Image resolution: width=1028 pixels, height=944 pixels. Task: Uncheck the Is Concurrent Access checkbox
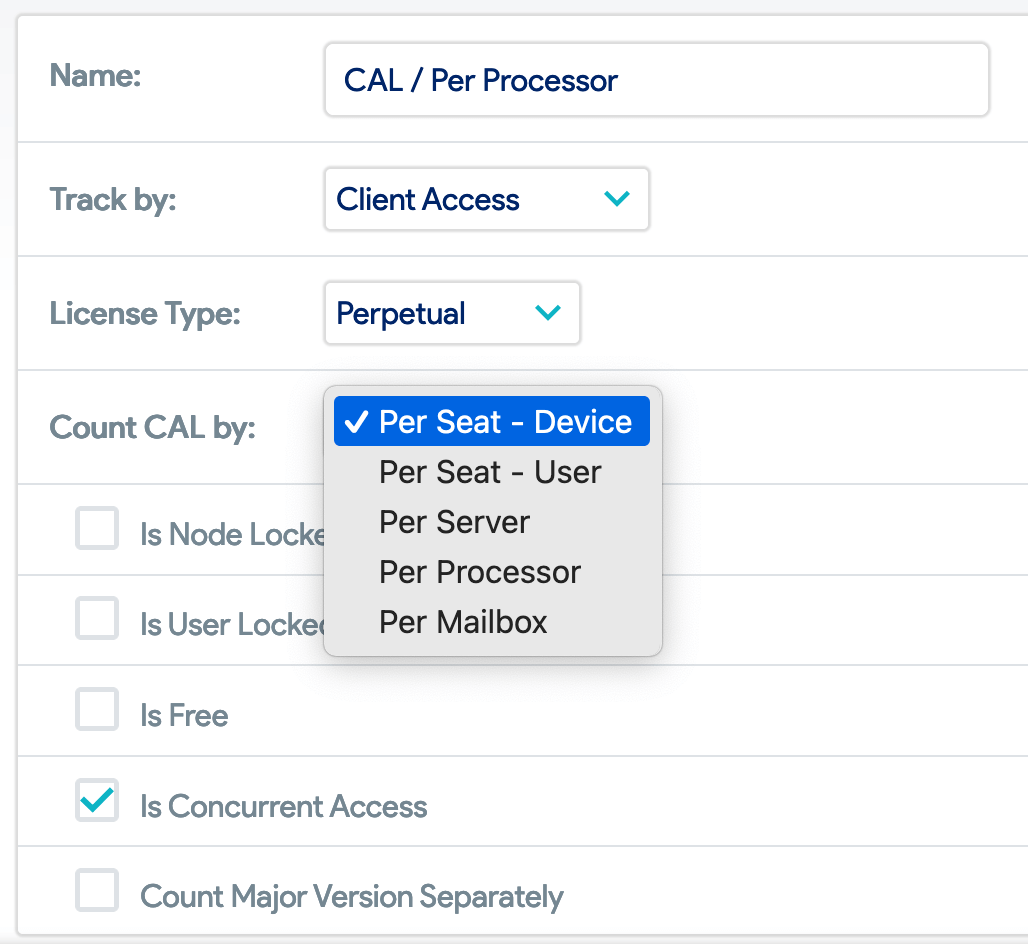point(97,800)
